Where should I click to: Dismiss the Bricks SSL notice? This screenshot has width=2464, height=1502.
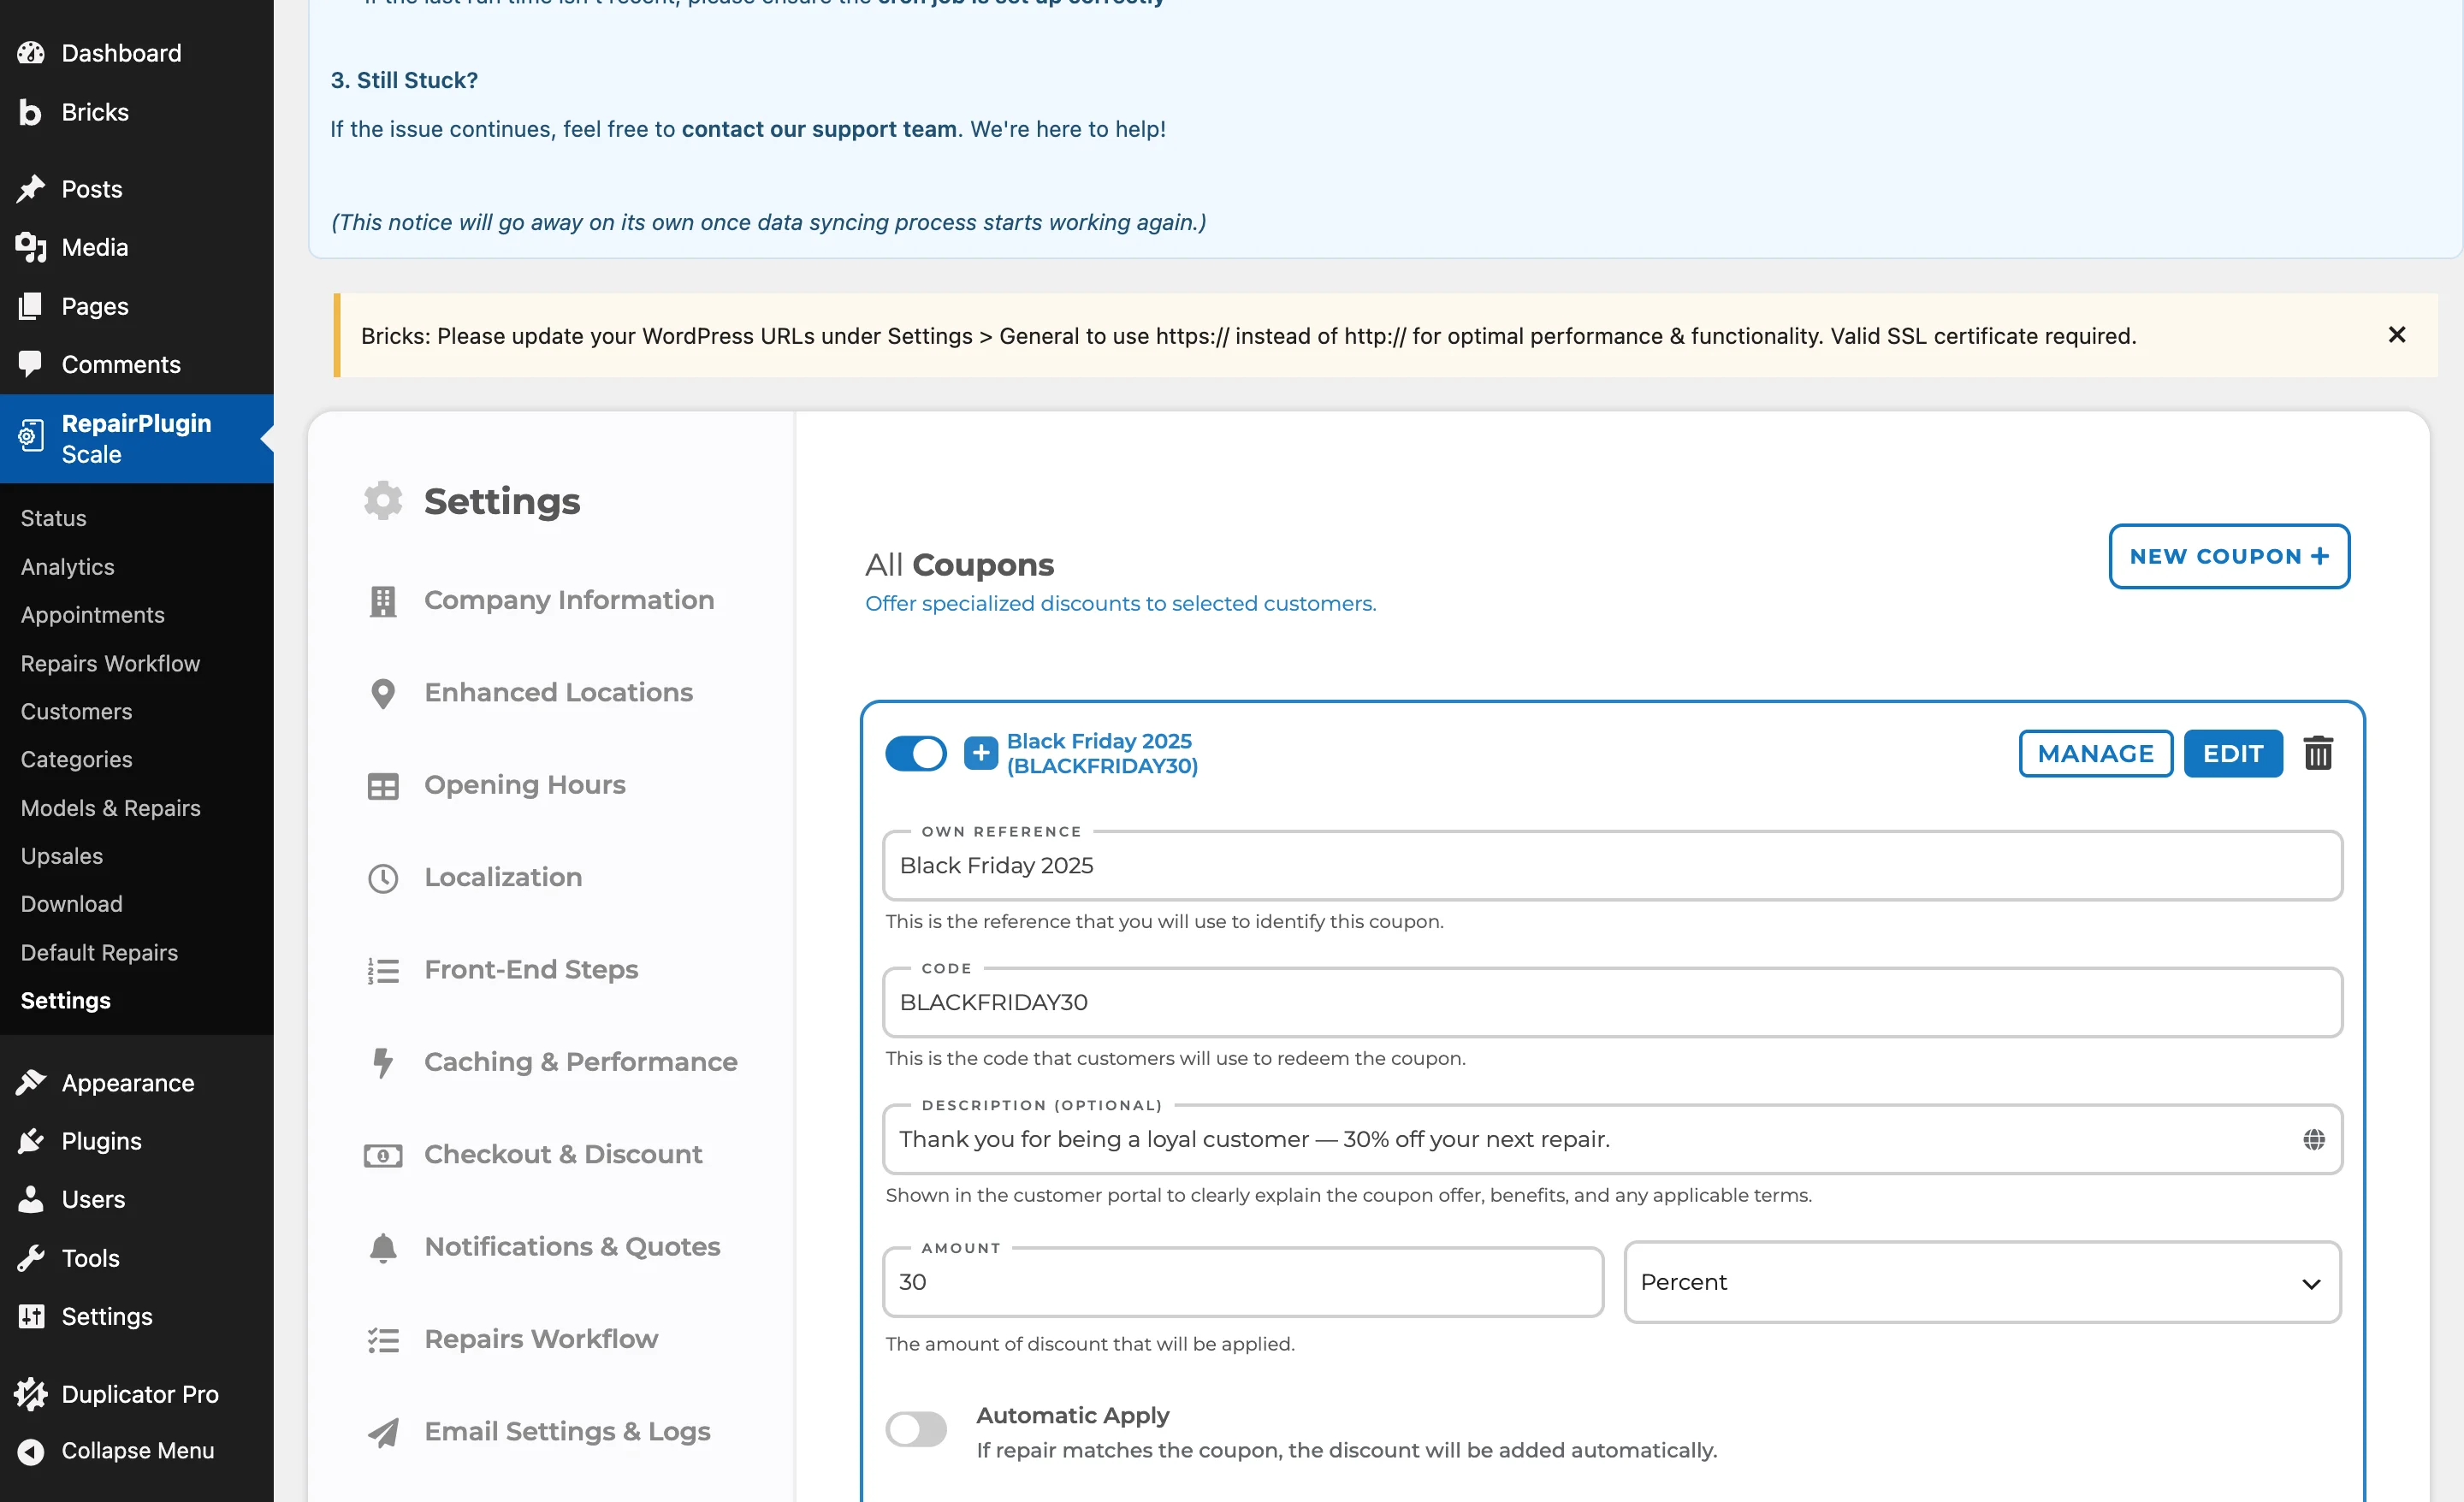tap(2396, 335)
